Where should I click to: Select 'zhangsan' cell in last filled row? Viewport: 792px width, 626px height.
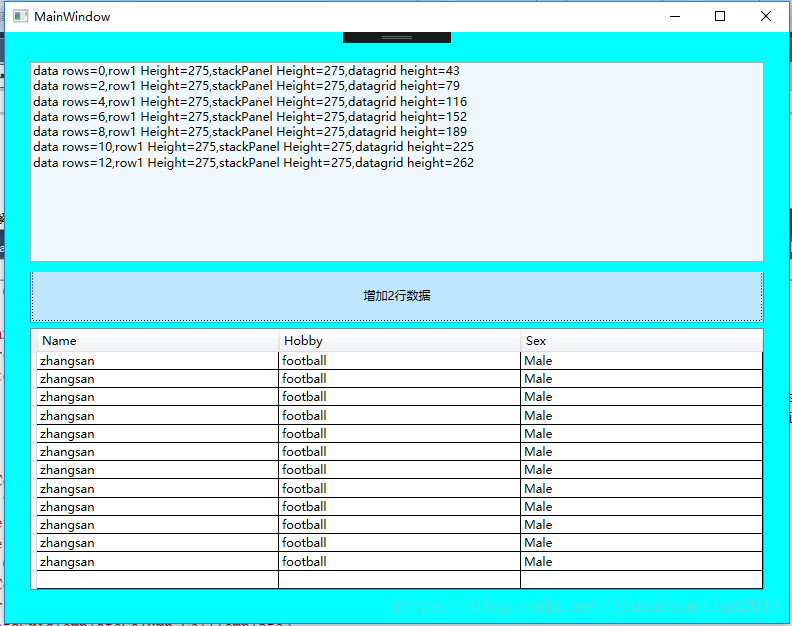coord(158,561)
